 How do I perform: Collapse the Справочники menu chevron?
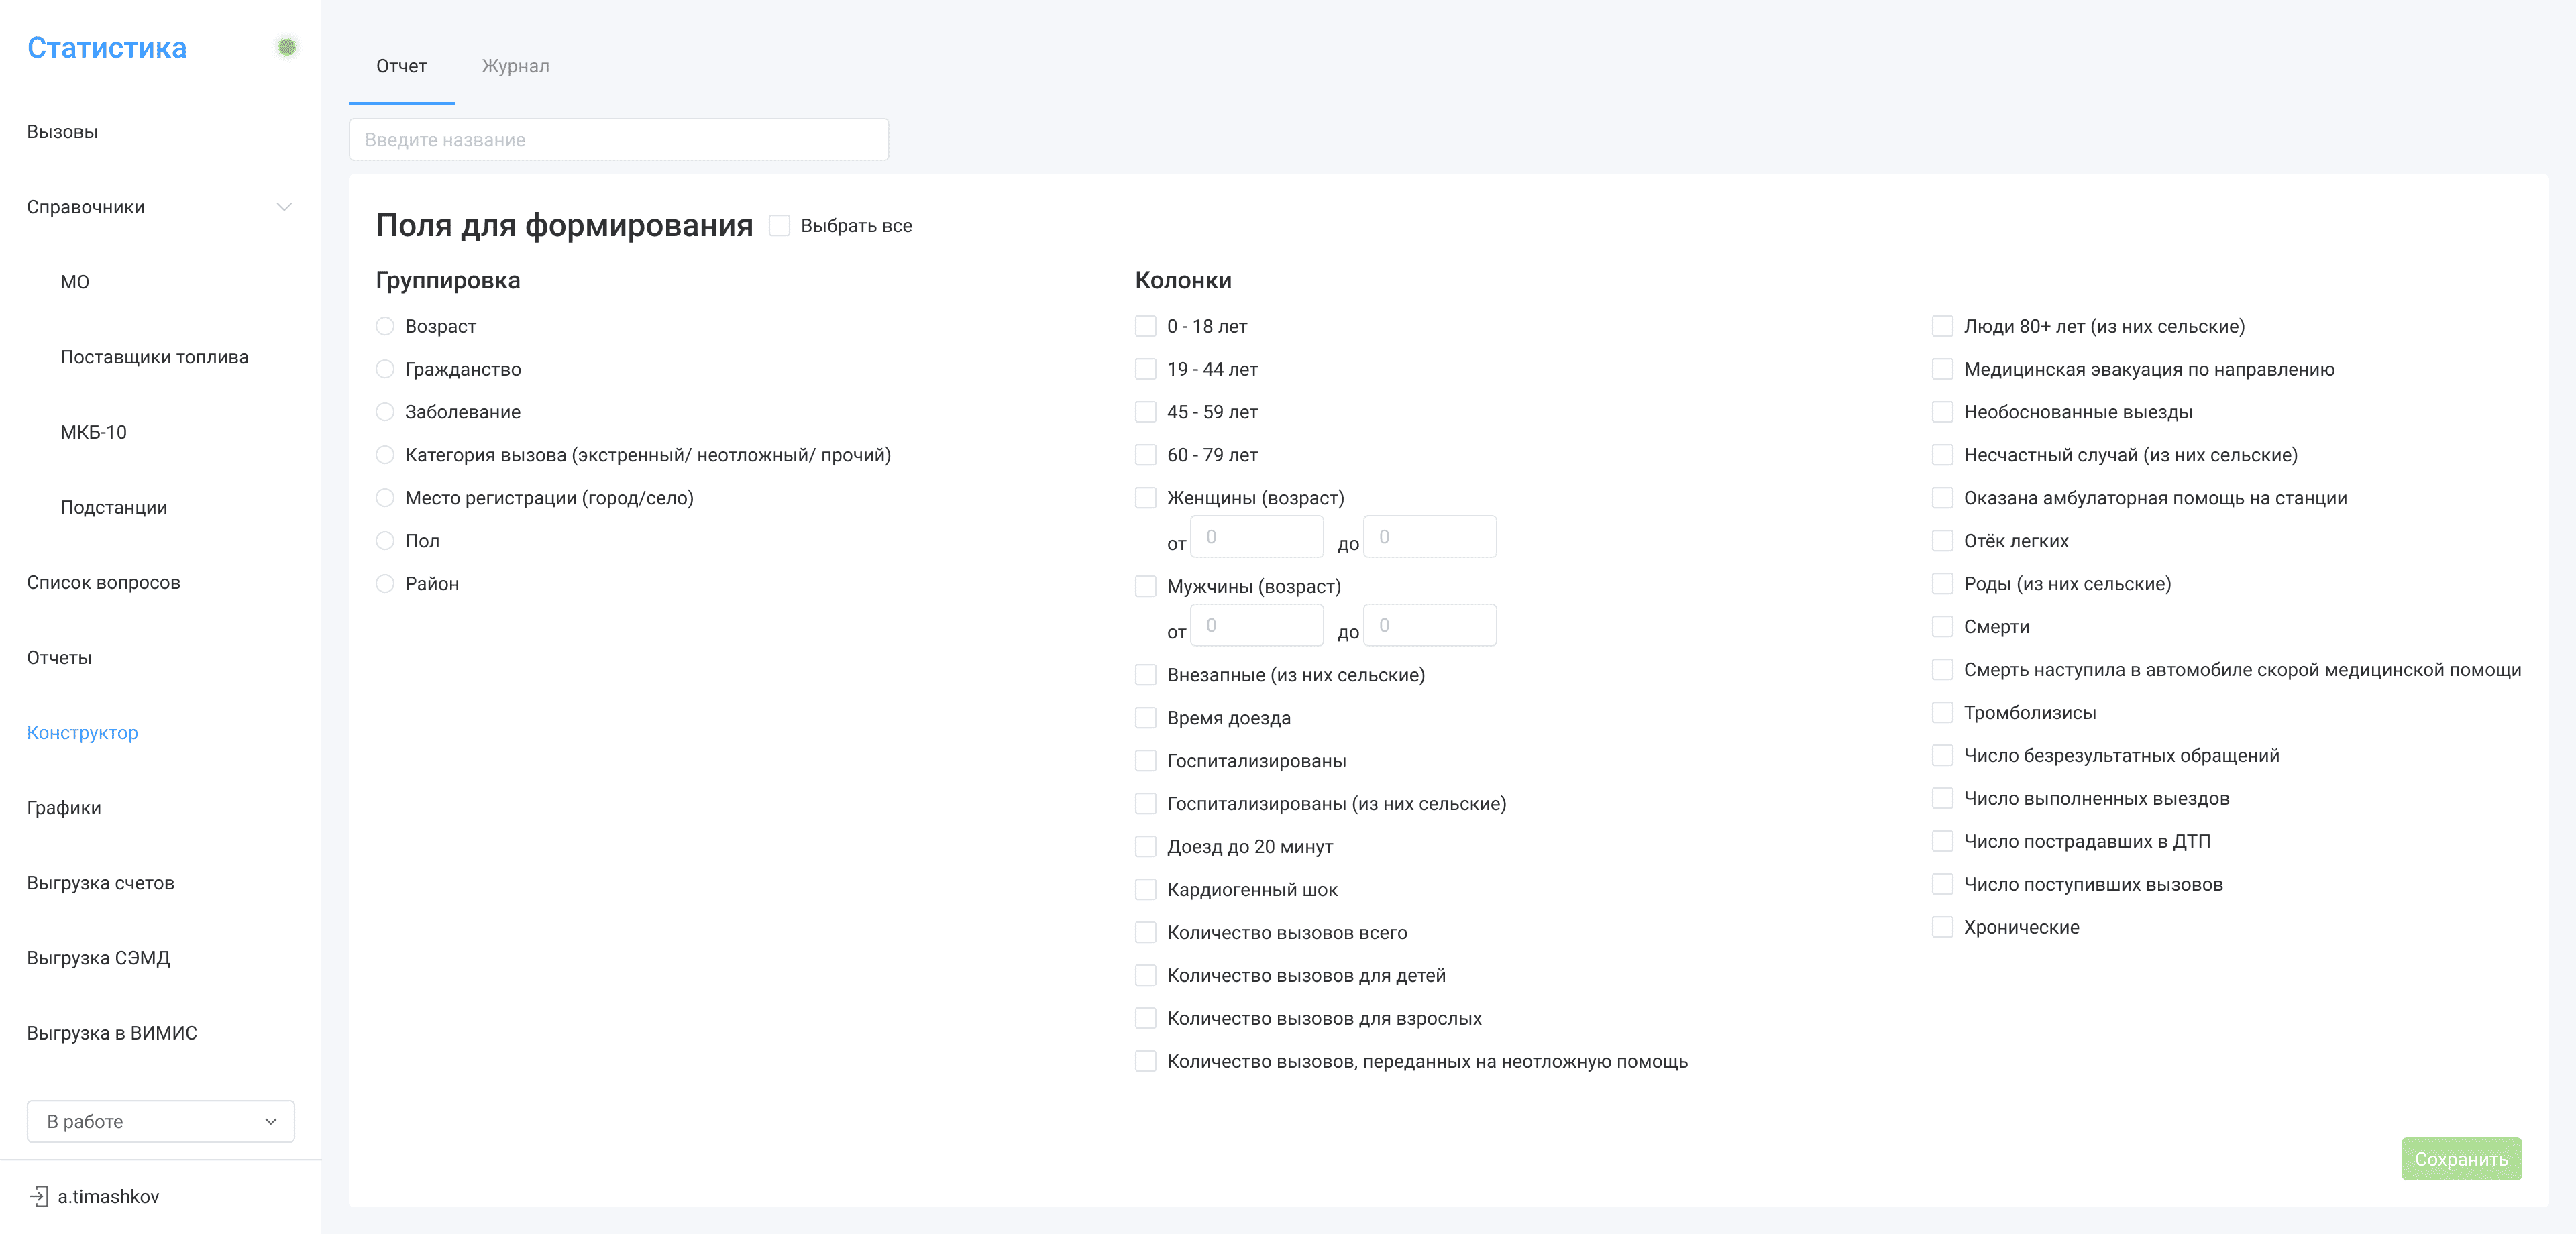(x=284, y=207)
